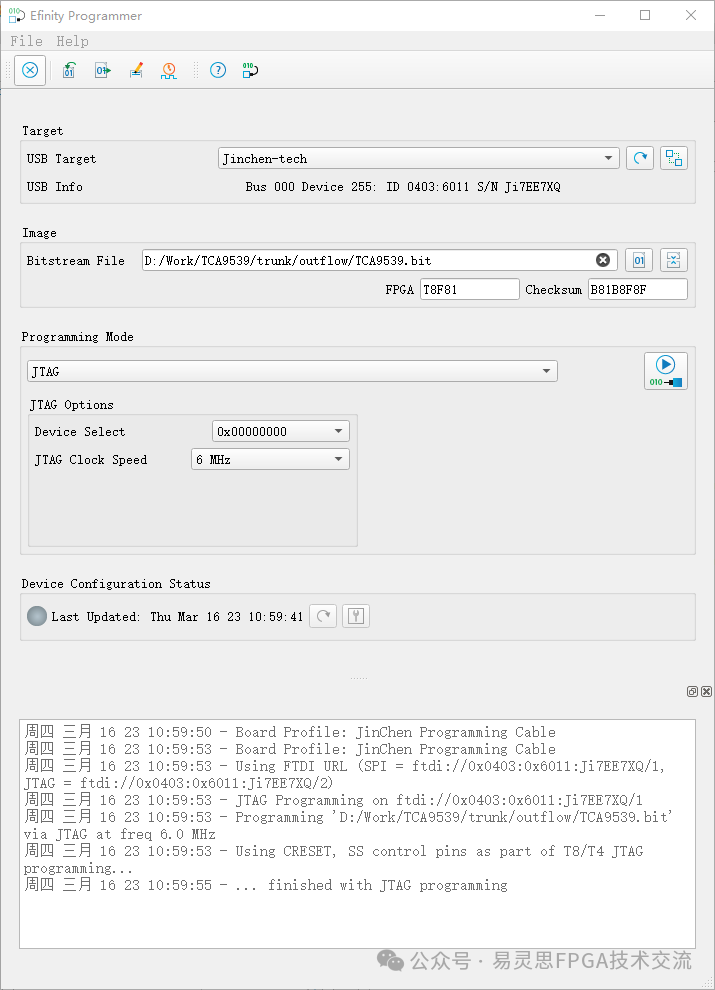
Task: Refresh the device configuration status
Action: point(323,616)
